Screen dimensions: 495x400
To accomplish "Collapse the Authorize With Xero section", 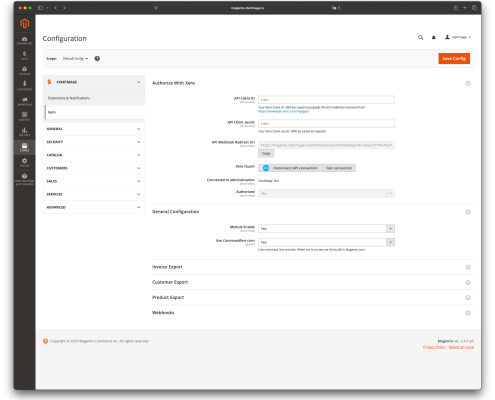I will (468, 83).
